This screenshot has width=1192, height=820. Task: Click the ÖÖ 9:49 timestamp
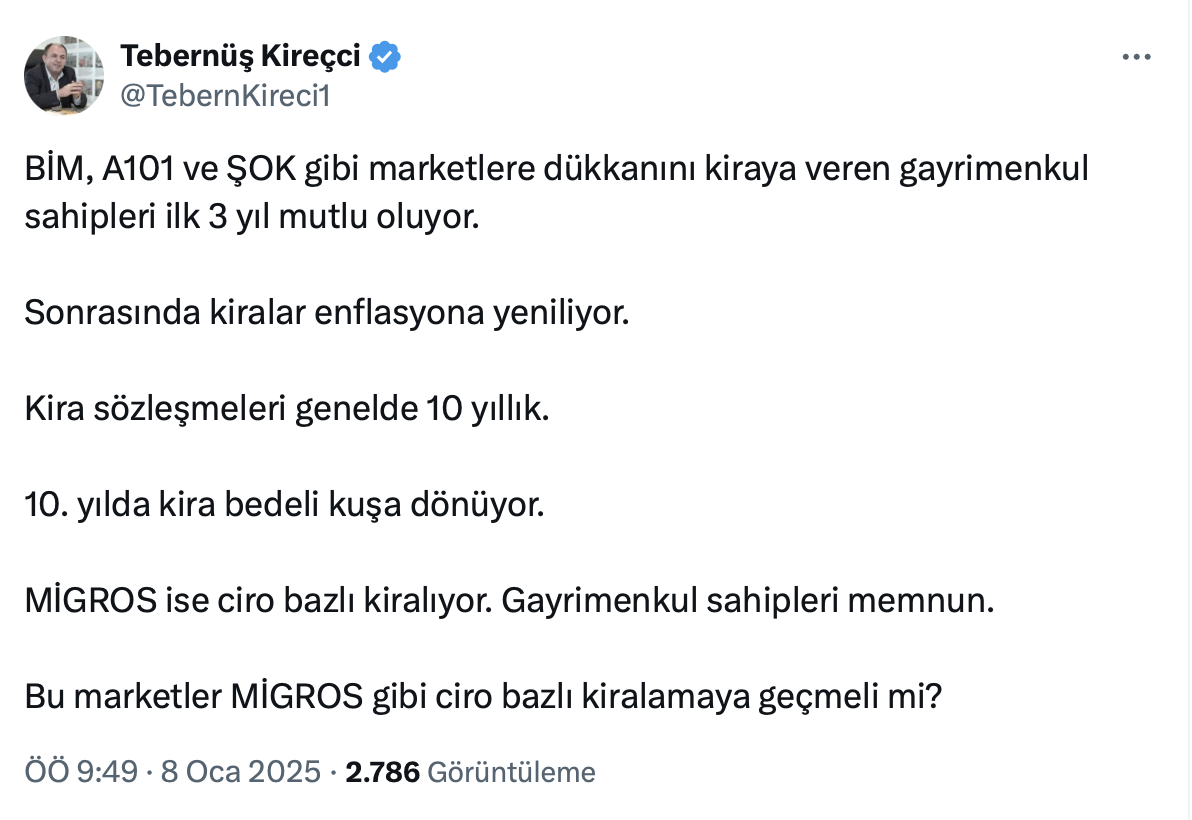tap(80, 772)
